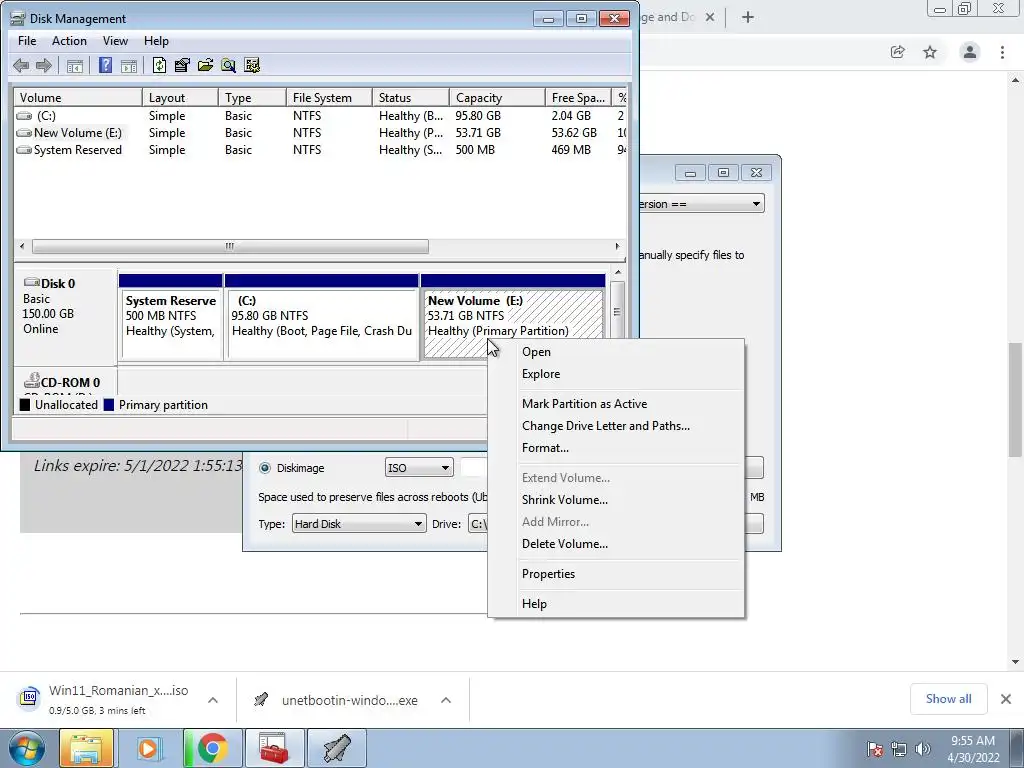Select the CD-ROM 0 drive icon
Viewport: 1024px width, 768px height.
pyautogui.click(x=31, y=380)
